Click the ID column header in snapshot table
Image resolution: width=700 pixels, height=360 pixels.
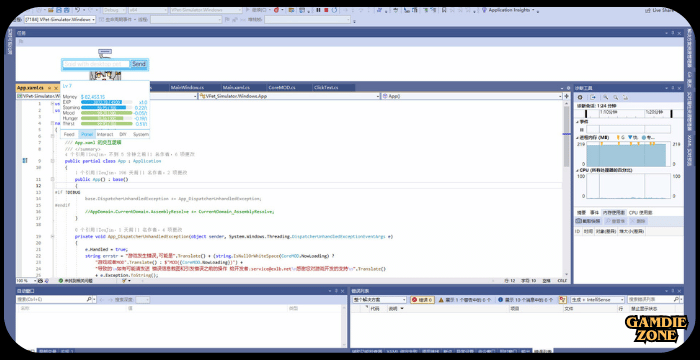[577, 231]
